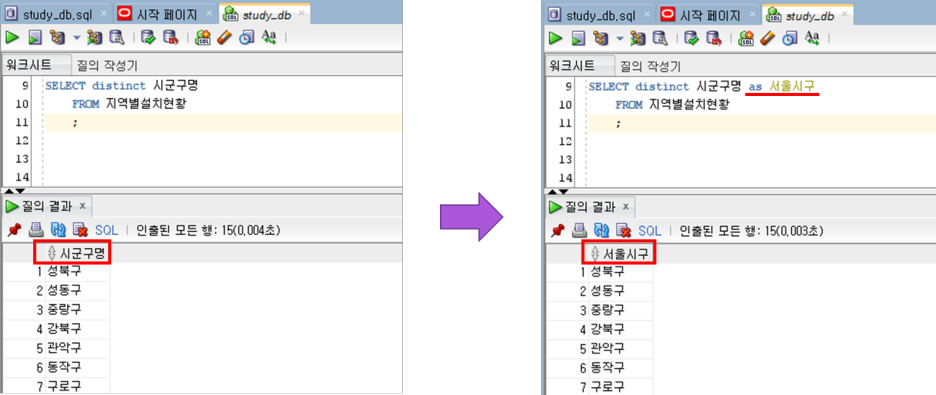Refresh query result in left window

58,230
